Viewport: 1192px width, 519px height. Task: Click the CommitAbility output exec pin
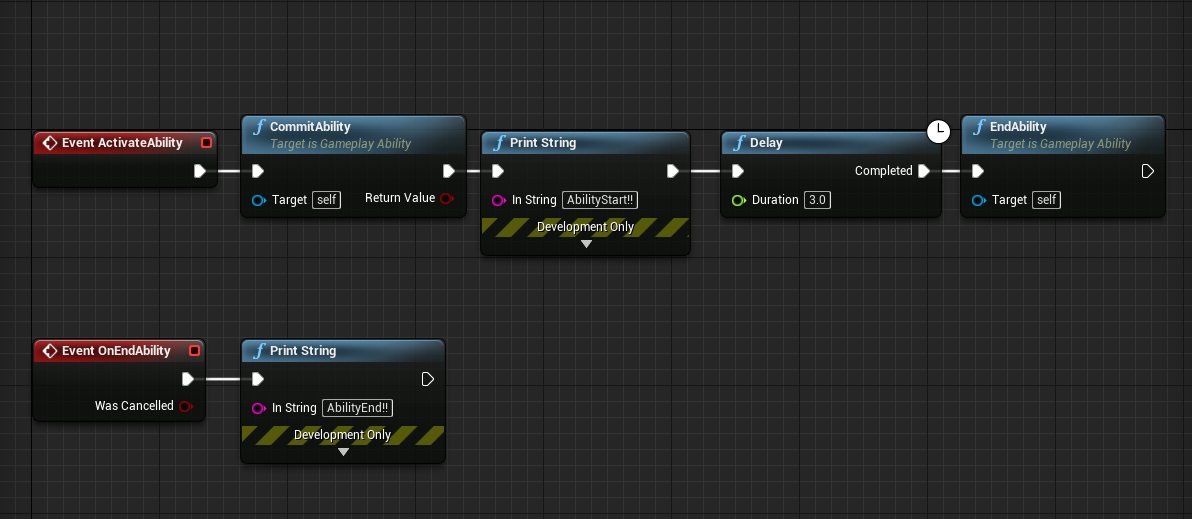tap(449, 171)
